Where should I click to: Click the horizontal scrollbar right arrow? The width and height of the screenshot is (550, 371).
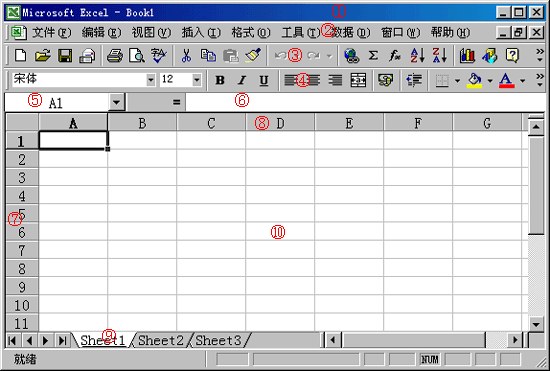click(515, 340)
